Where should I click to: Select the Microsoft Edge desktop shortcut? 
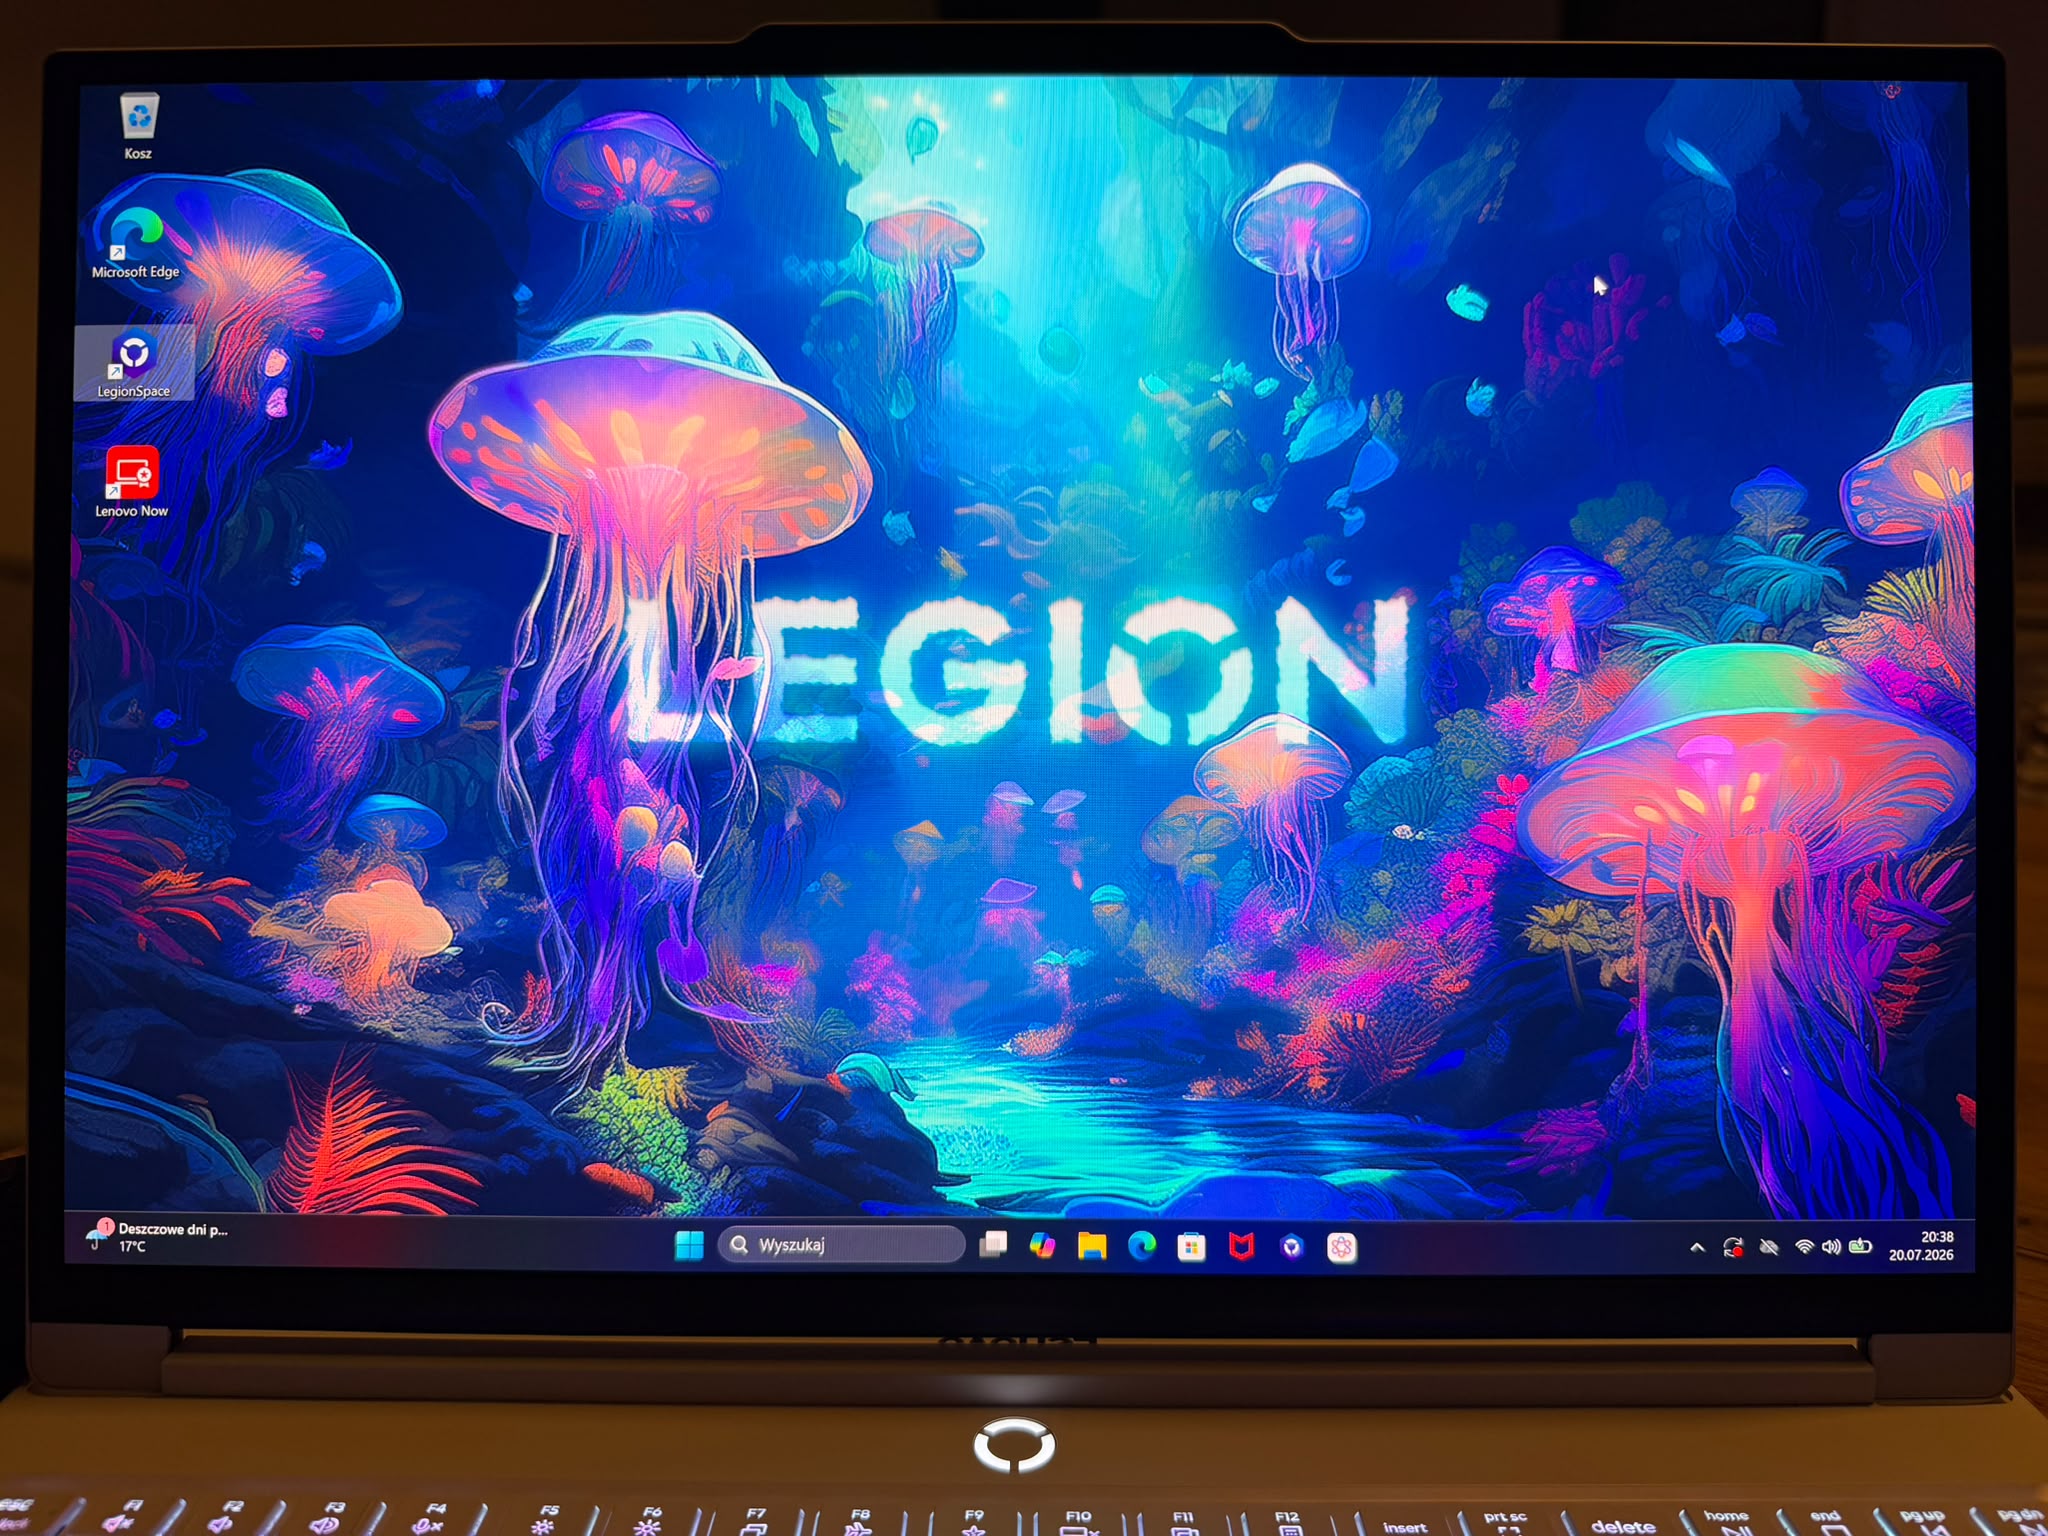pos(135,243)
